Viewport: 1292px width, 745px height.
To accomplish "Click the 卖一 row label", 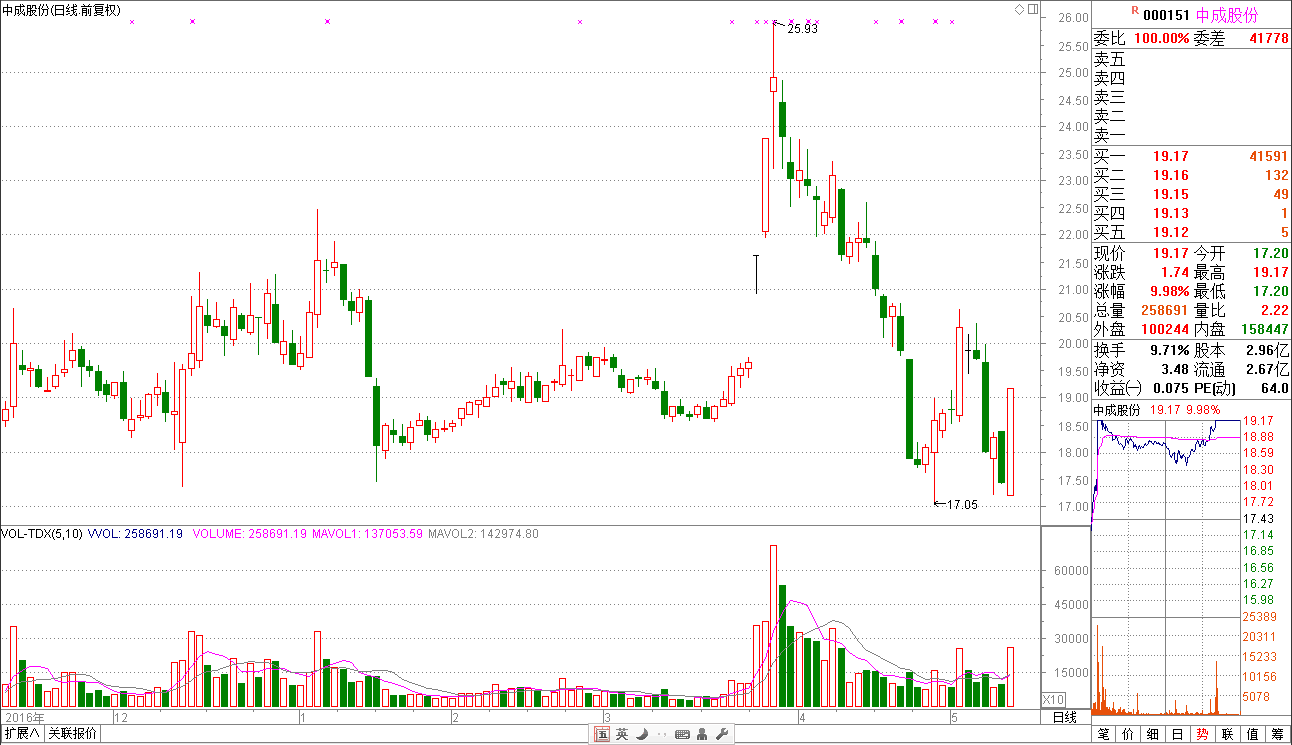I will click(x=1110, y=135).
